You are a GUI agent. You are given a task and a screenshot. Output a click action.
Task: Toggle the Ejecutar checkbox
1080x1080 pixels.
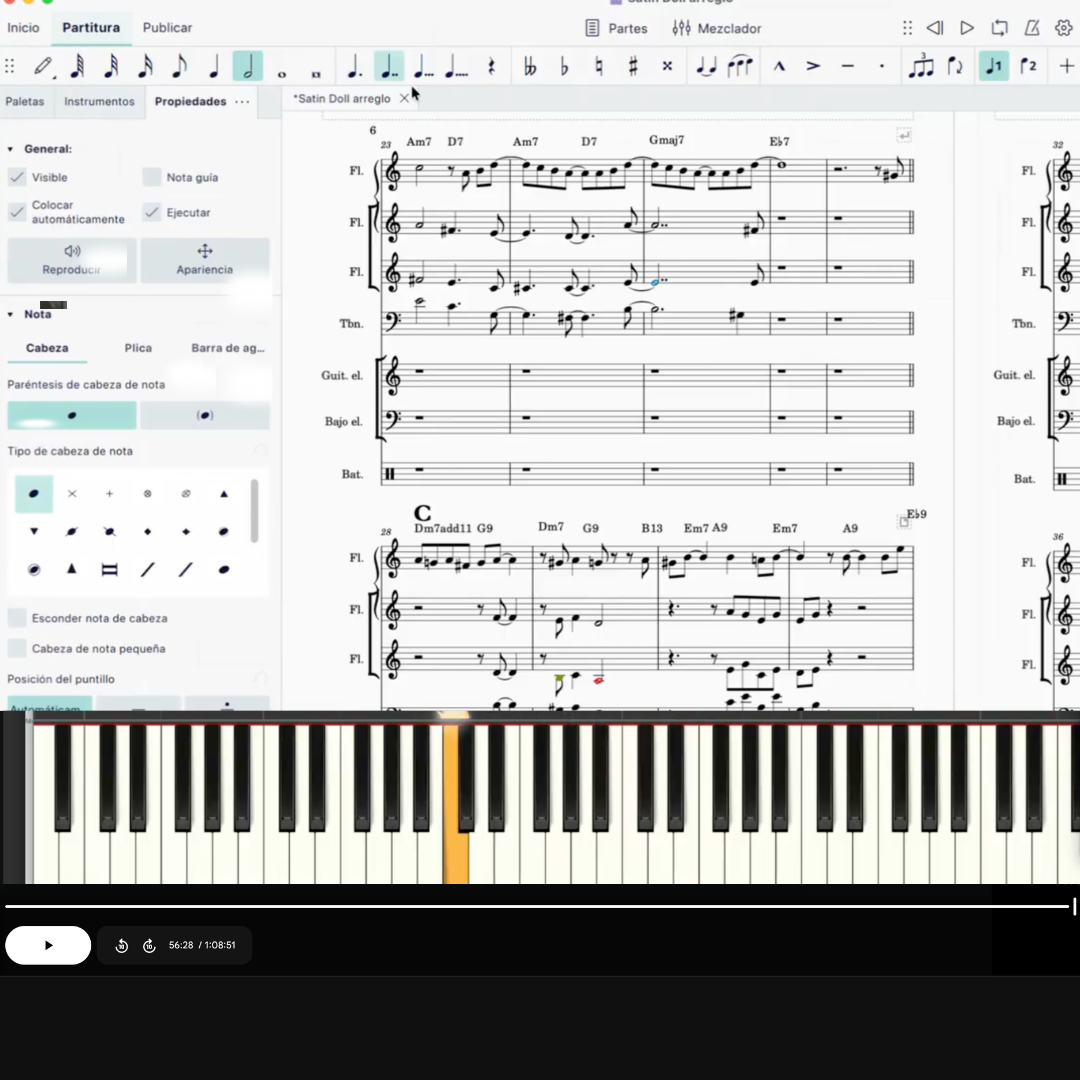(x=152, y=212)
